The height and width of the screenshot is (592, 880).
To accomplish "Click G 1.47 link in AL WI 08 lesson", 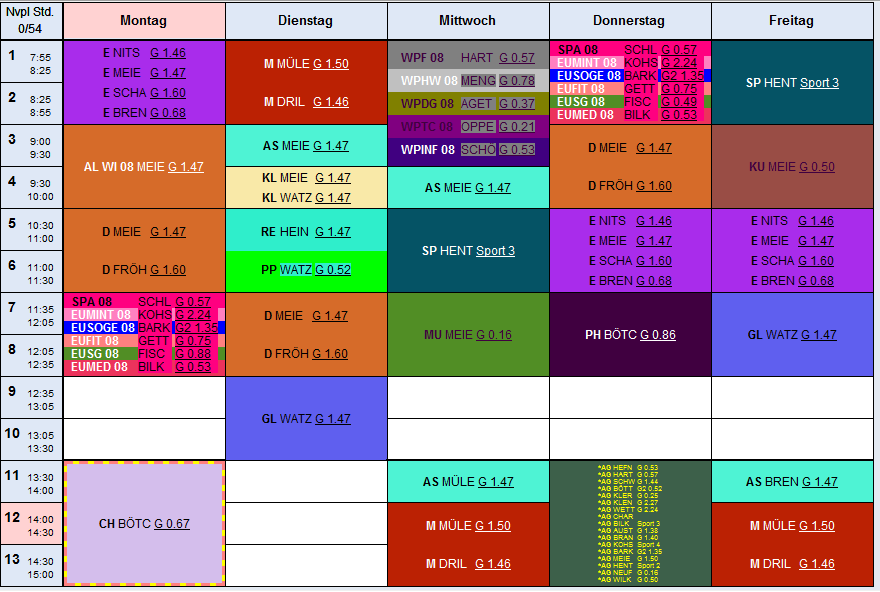I will click(x=185, y=167).
